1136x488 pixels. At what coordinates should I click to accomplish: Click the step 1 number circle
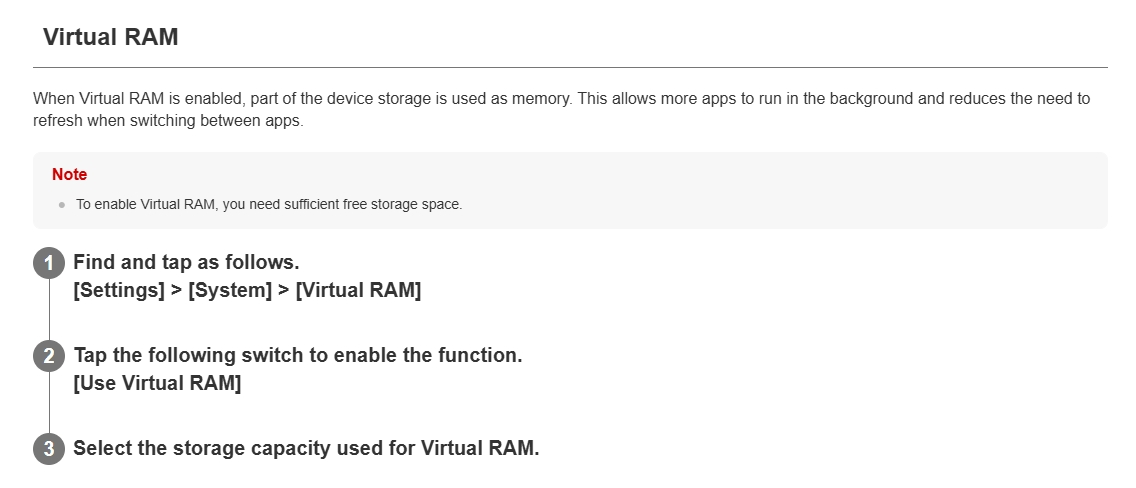pos(49,264)
